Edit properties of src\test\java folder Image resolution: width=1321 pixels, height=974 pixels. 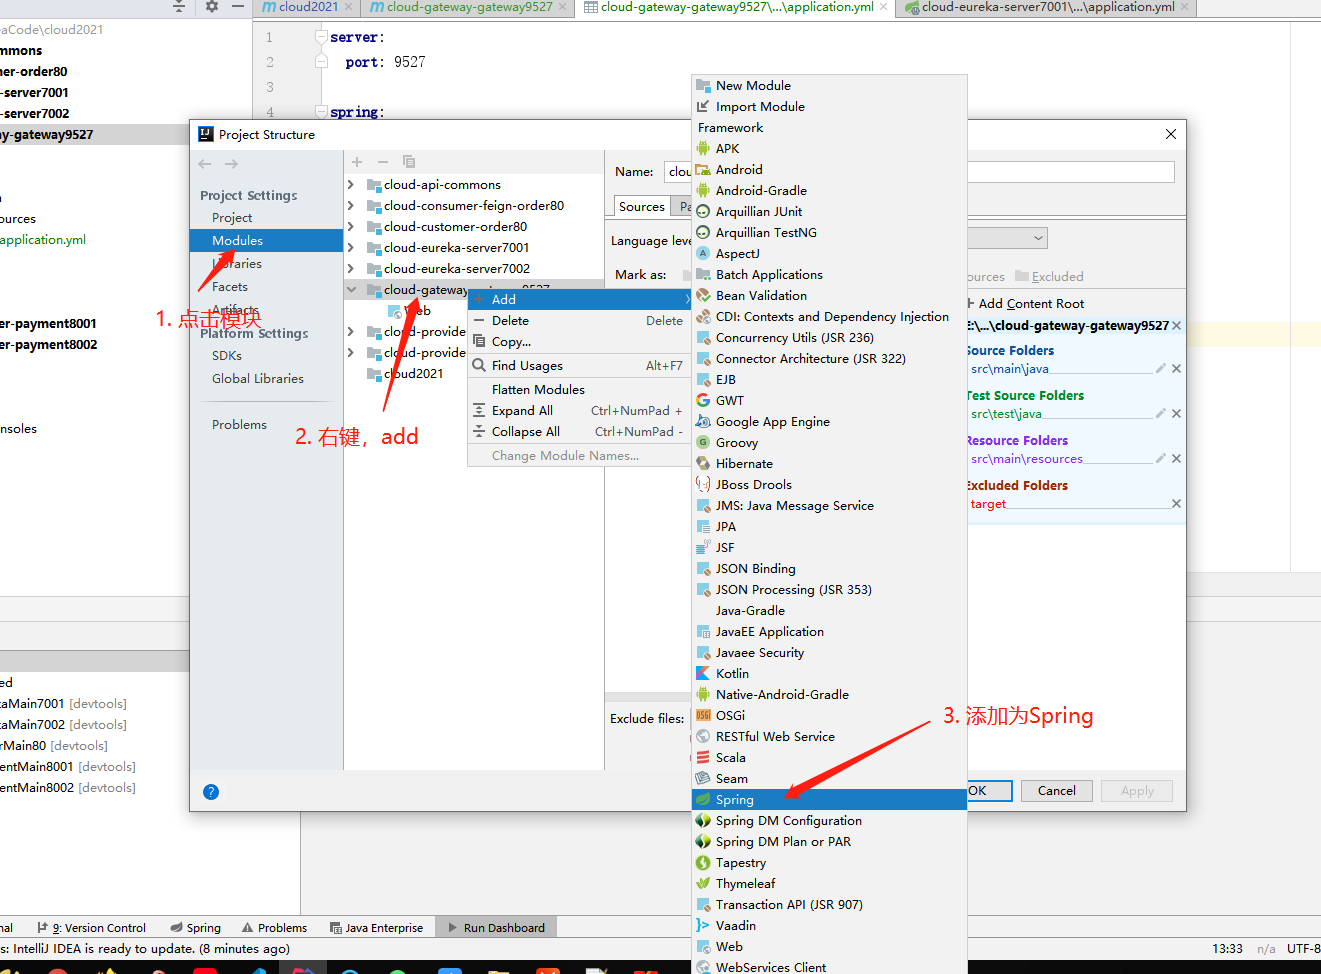coord(1160,414)
